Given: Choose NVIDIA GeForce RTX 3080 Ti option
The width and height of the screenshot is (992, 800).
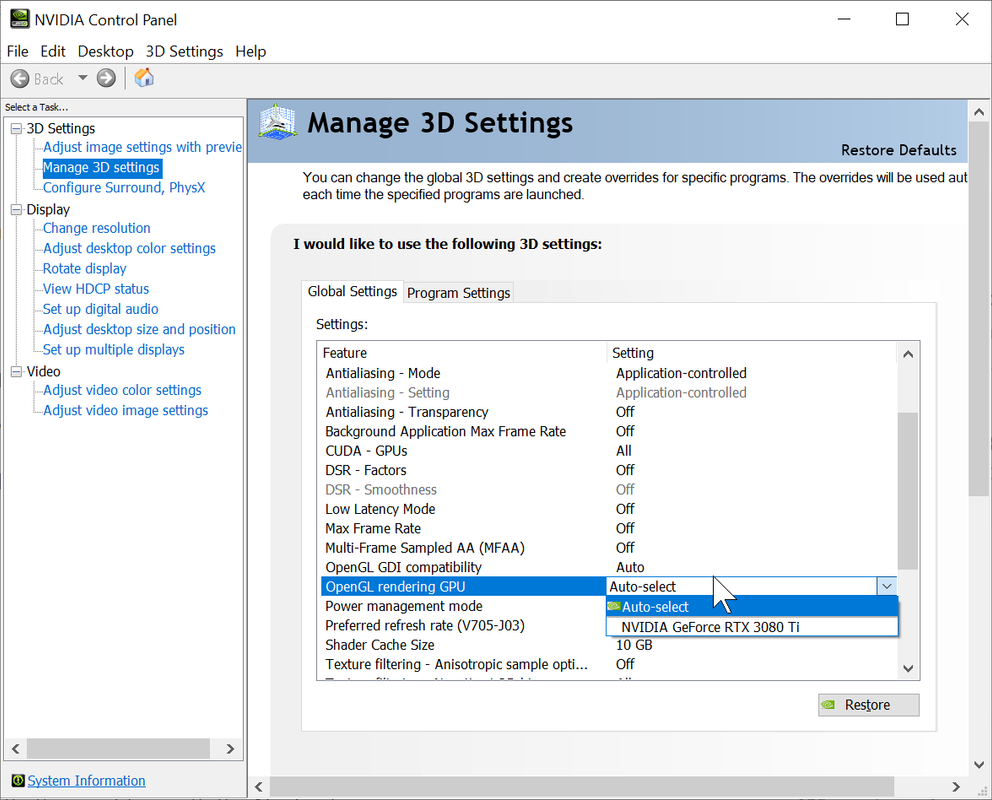Looking at the screenshot, I should [752, 627].
